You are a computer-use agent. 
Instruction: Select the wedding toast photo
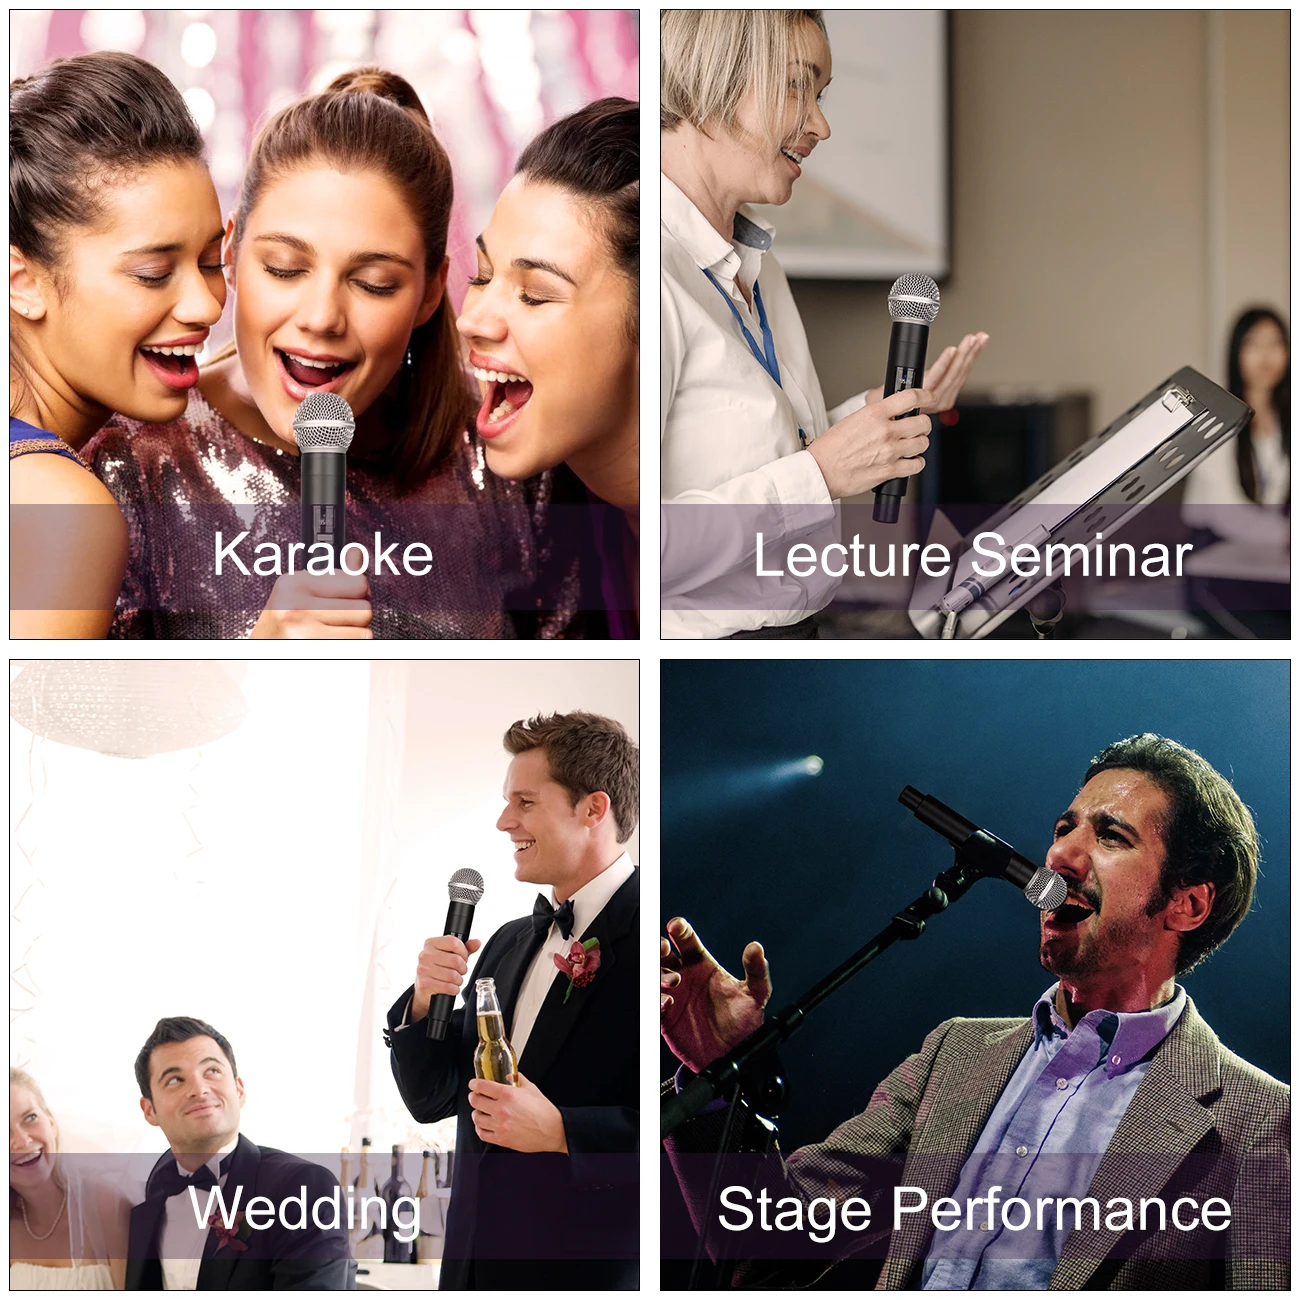coord(325,975)
